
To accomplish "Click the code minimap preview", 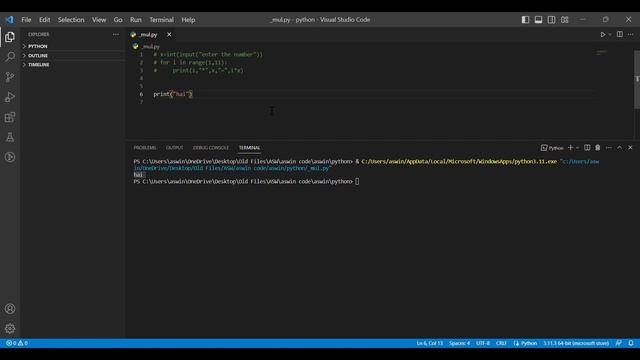I will (602, 52).
